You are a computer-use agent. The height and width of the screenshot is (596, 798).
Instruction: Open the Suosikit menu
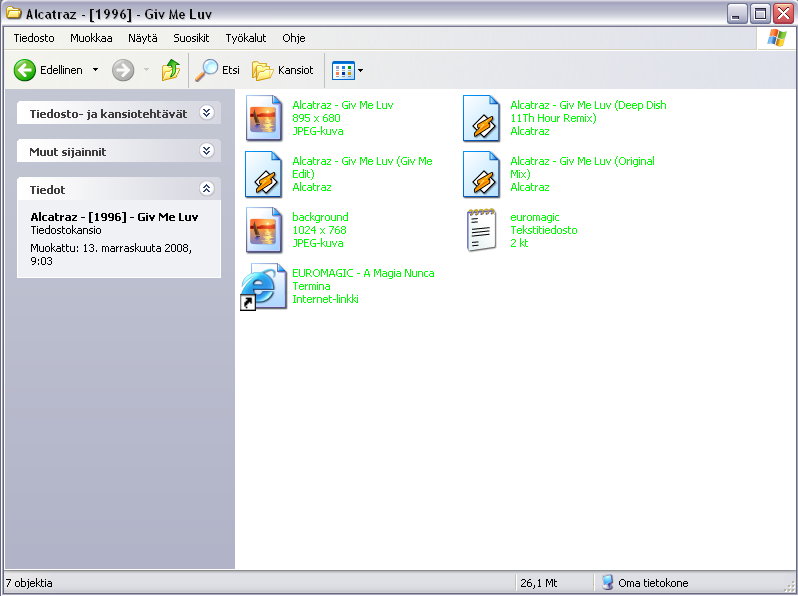(x=191, y=38)
